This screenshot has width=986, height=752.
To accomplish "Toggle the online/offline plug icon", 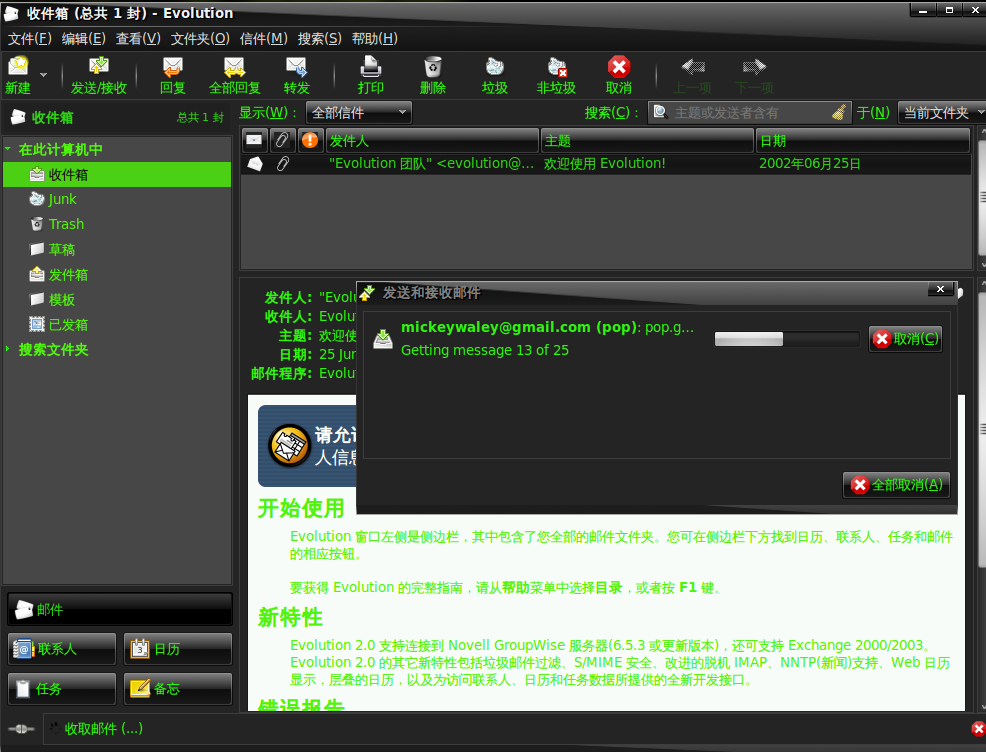I will pos(21,729).
